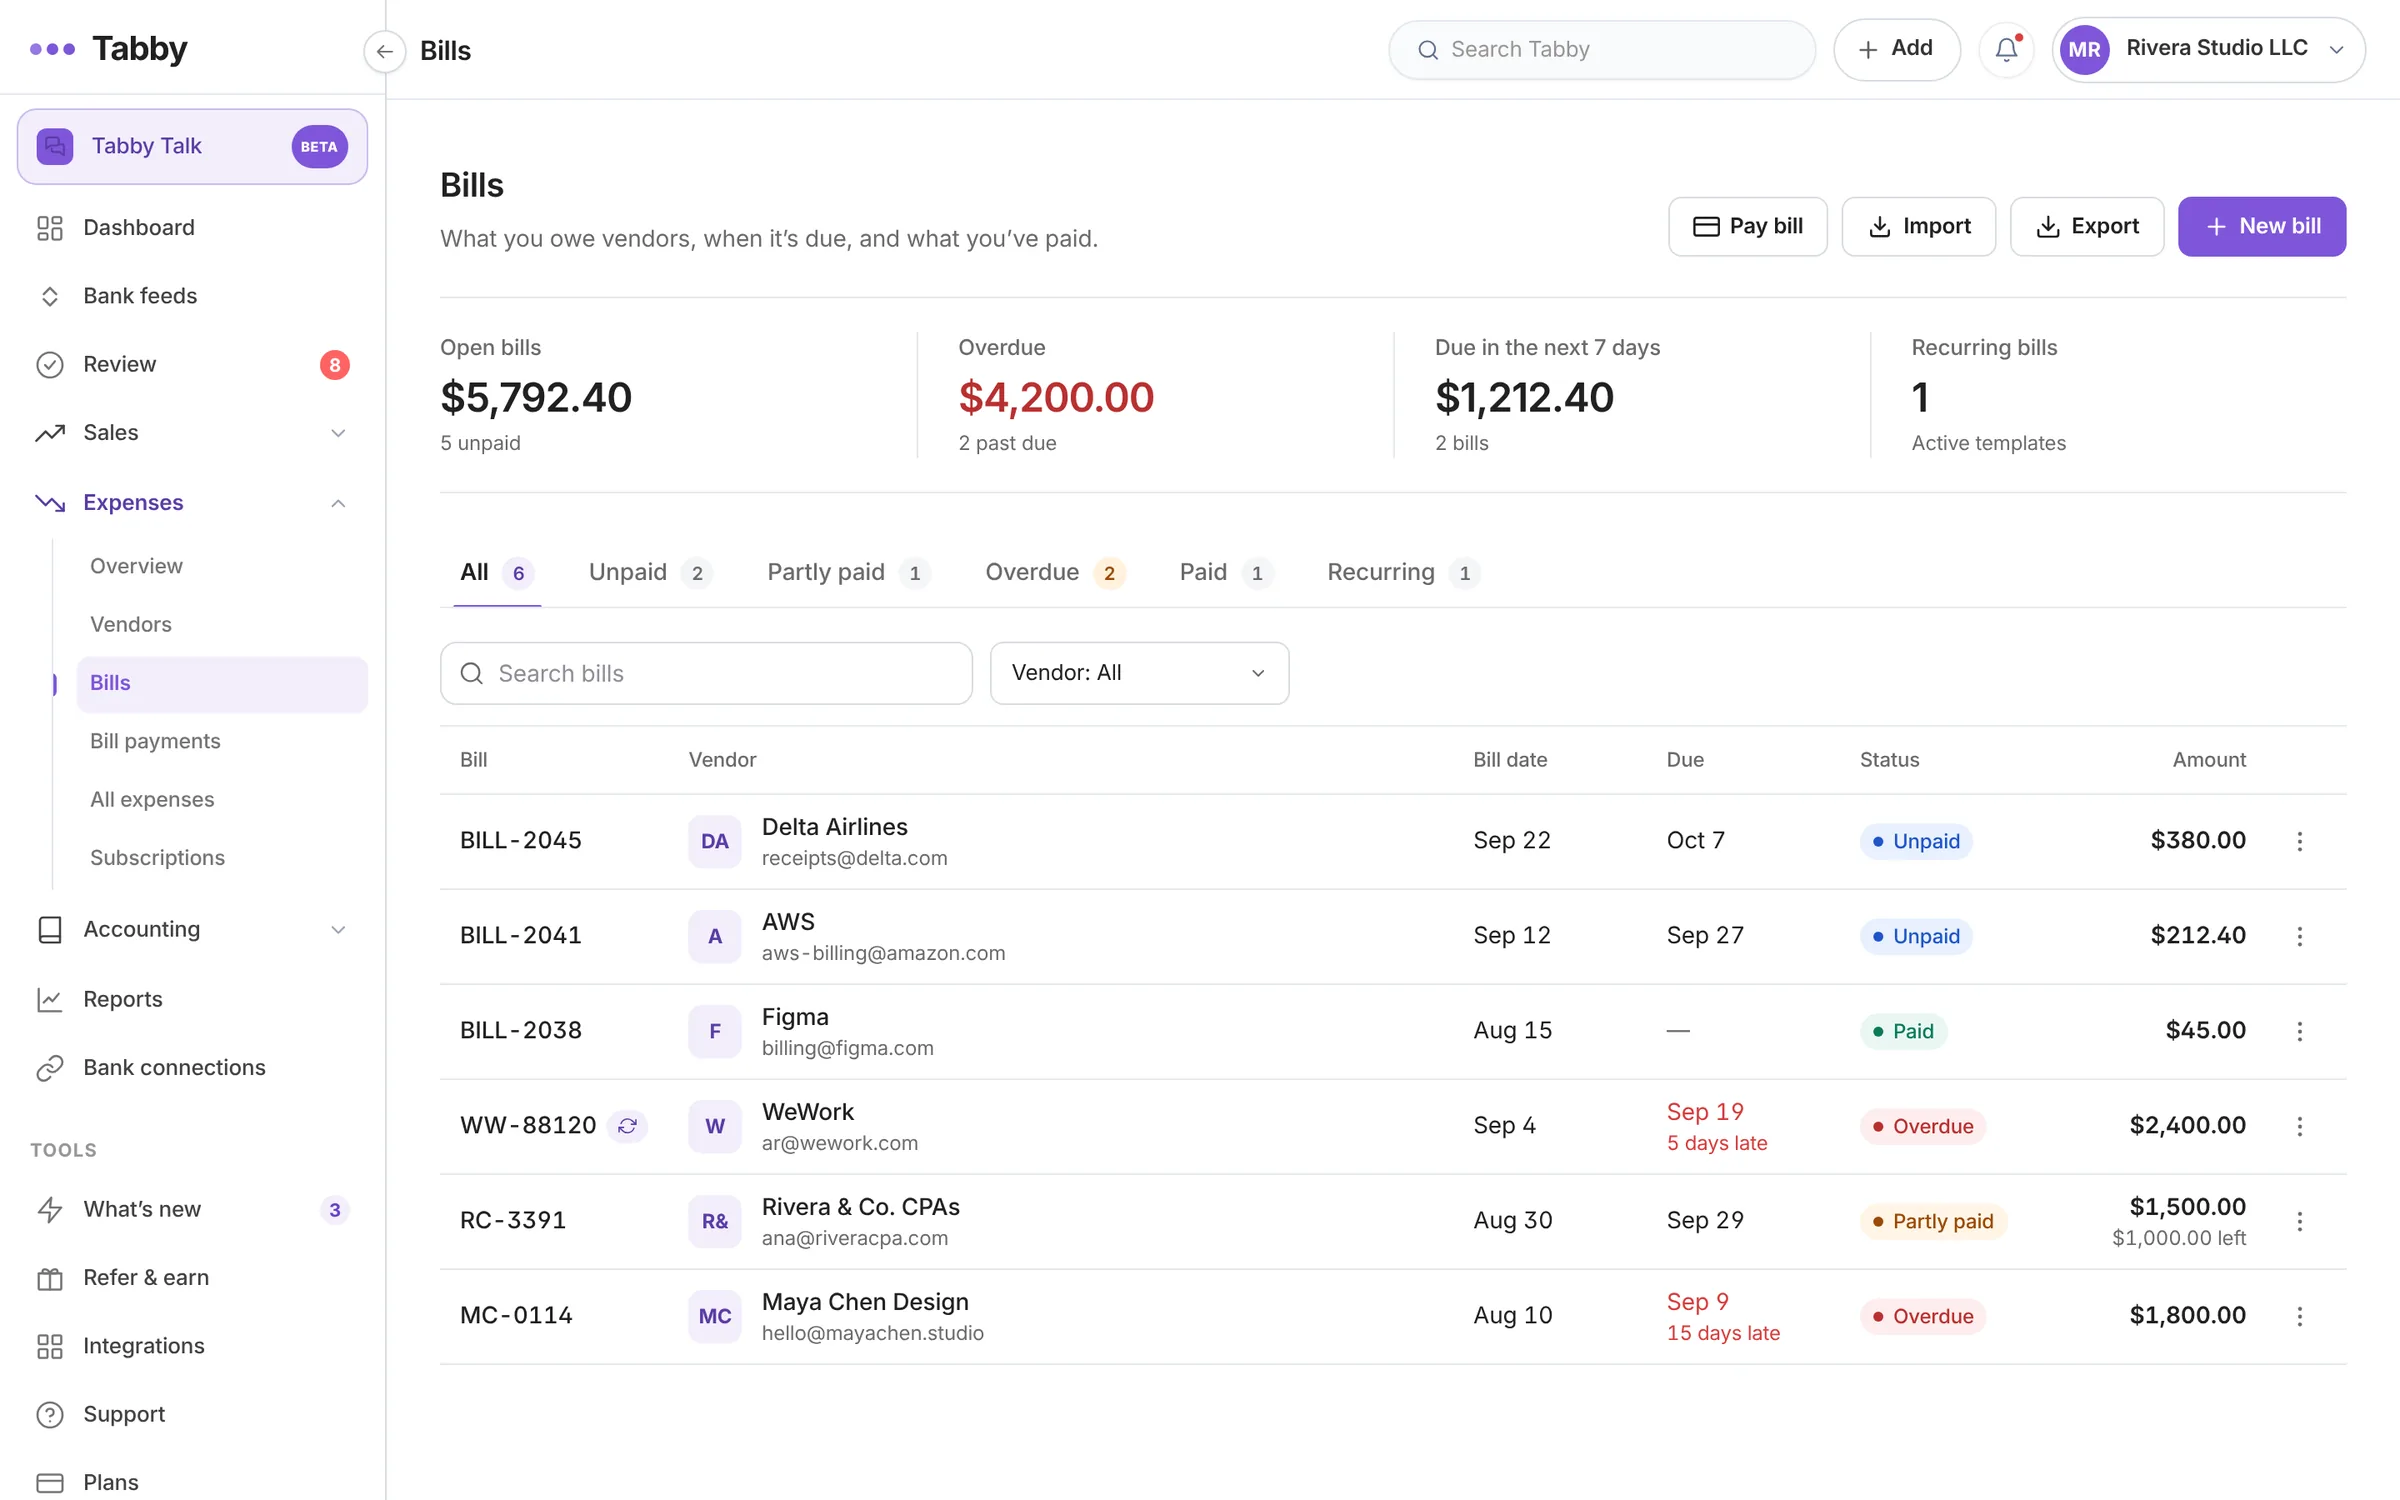Open What's new in tools

(192, 1209)
